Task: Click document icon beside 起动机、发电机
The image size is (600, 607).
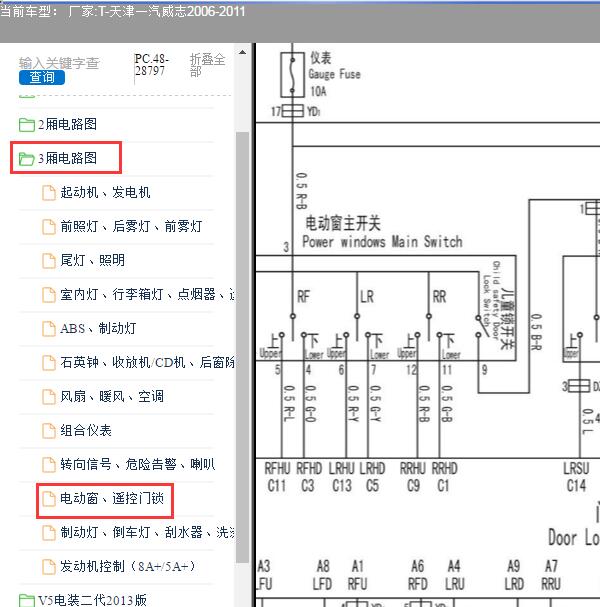Action: coord(49,193)
